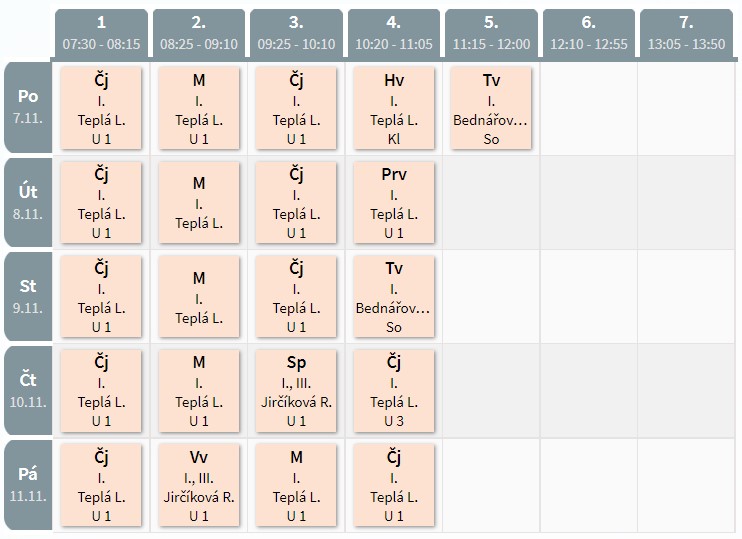Viewport: 742px width, 539px height.
Task: Click the Prv lesson on Tuesday
Action: tap(394, 203)
